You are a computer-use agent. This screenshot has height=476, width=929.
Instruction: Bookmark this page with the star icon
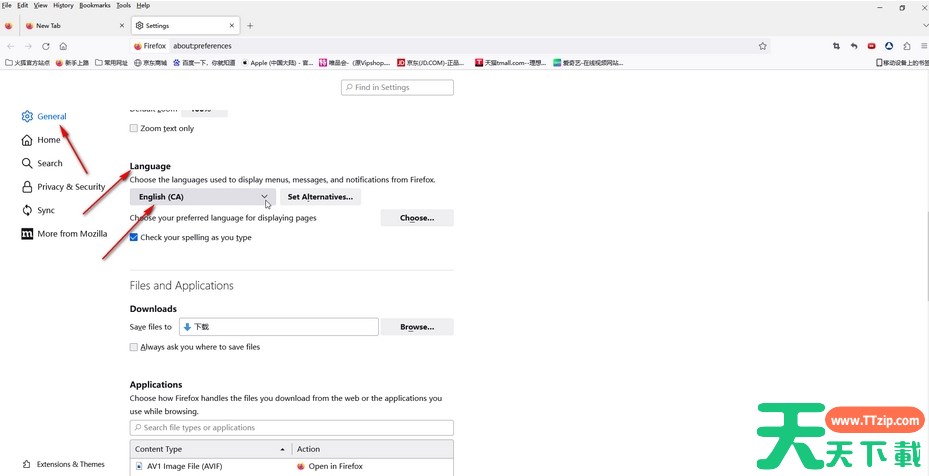coord(763,46)
